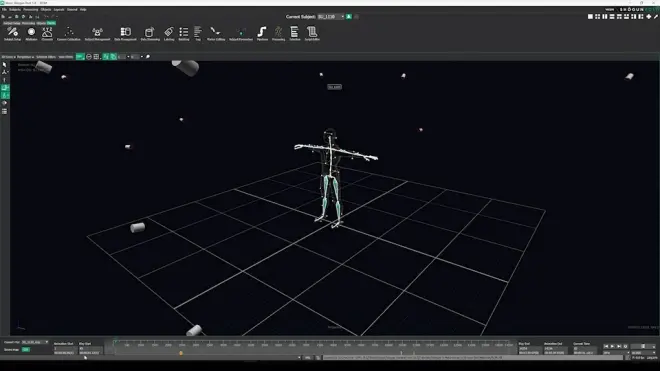Open the Processing menu
Screen dimensions: 660x371
[30, 9]
